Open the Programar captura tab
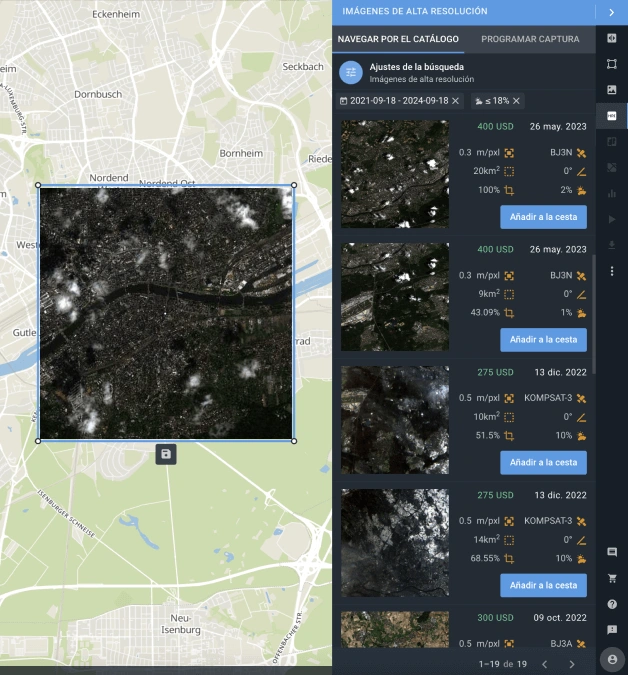The image size is (628, 675). tap(530, 39)
